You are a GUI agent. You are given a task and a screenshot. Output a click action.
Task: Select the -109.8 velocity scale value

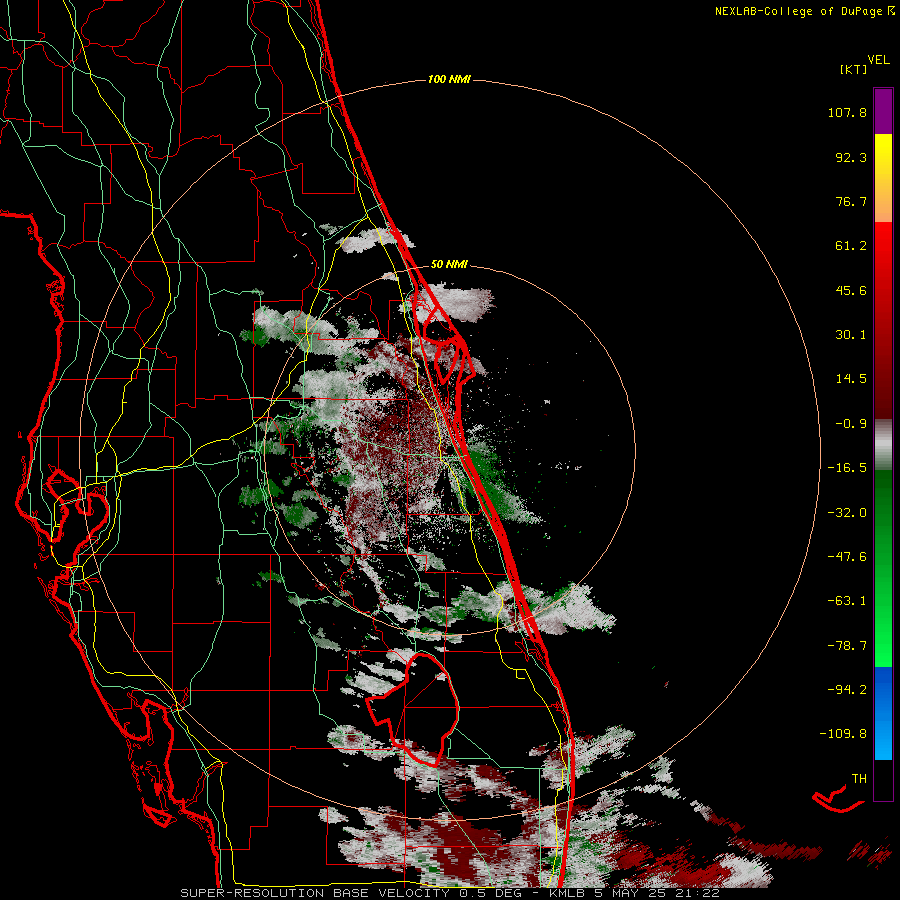(843, 734)
